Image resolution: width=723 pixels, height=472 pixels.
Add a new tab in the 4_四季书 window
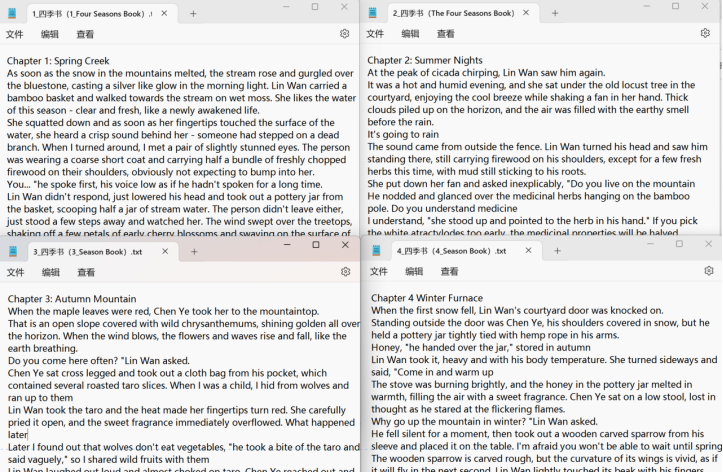[x=557, y=251]
